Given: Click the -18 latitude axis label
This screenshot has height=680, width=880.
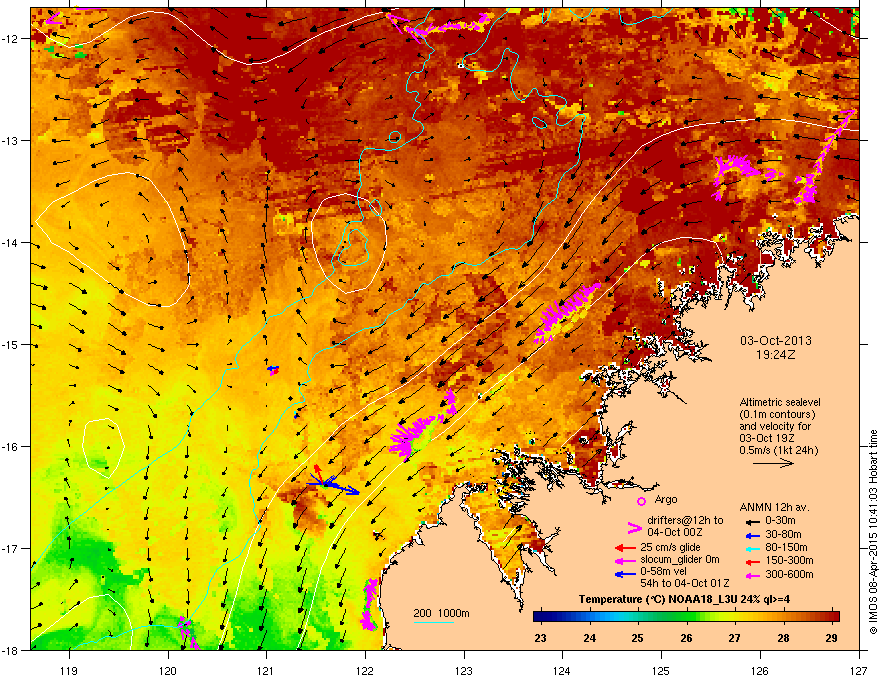Looking at the screenshot, I should point(11,650).
